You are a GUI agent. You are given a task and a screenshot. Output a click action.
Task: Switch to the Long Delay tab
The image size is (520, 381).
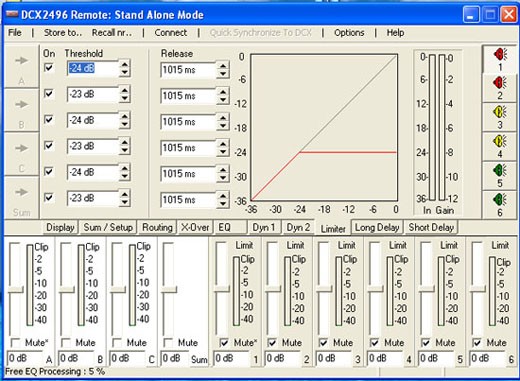pyautogui.click(x=377, y=227)
